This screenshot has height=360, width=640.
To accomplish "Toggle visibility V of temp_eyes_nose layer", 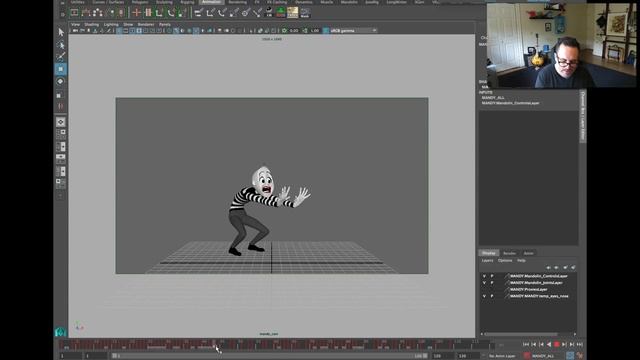I will click(484, 296).
